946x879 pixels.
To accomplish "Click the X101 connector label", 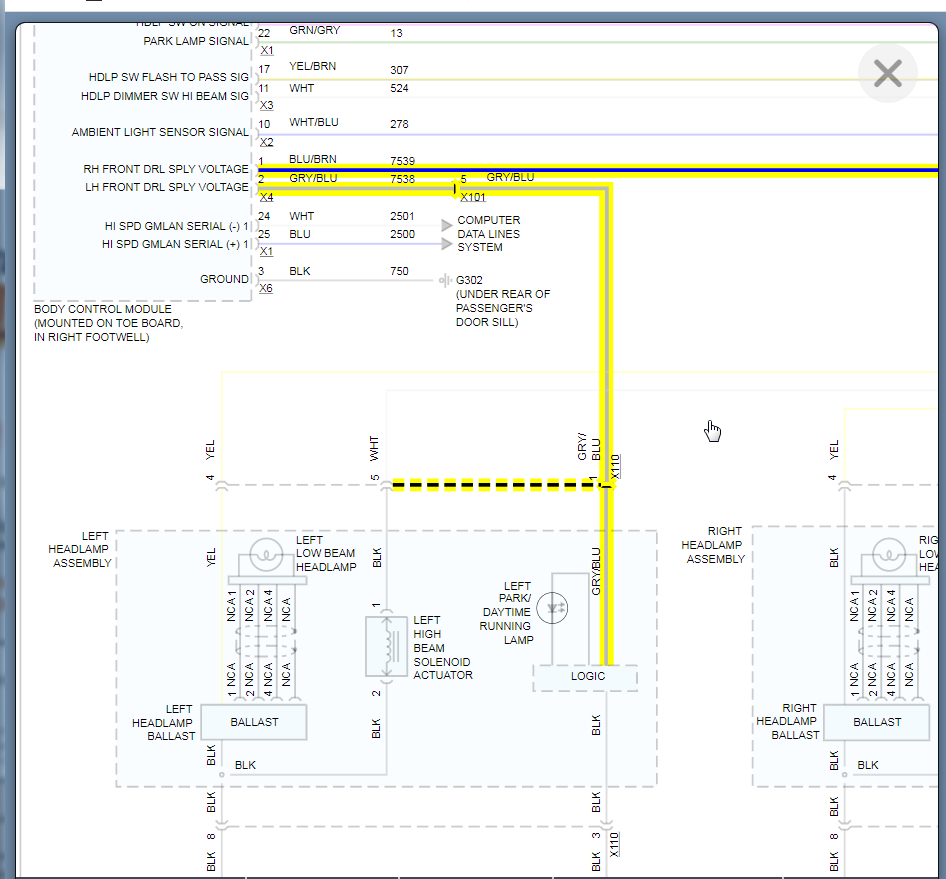I will pyautogui.click(x=472, y=197).
